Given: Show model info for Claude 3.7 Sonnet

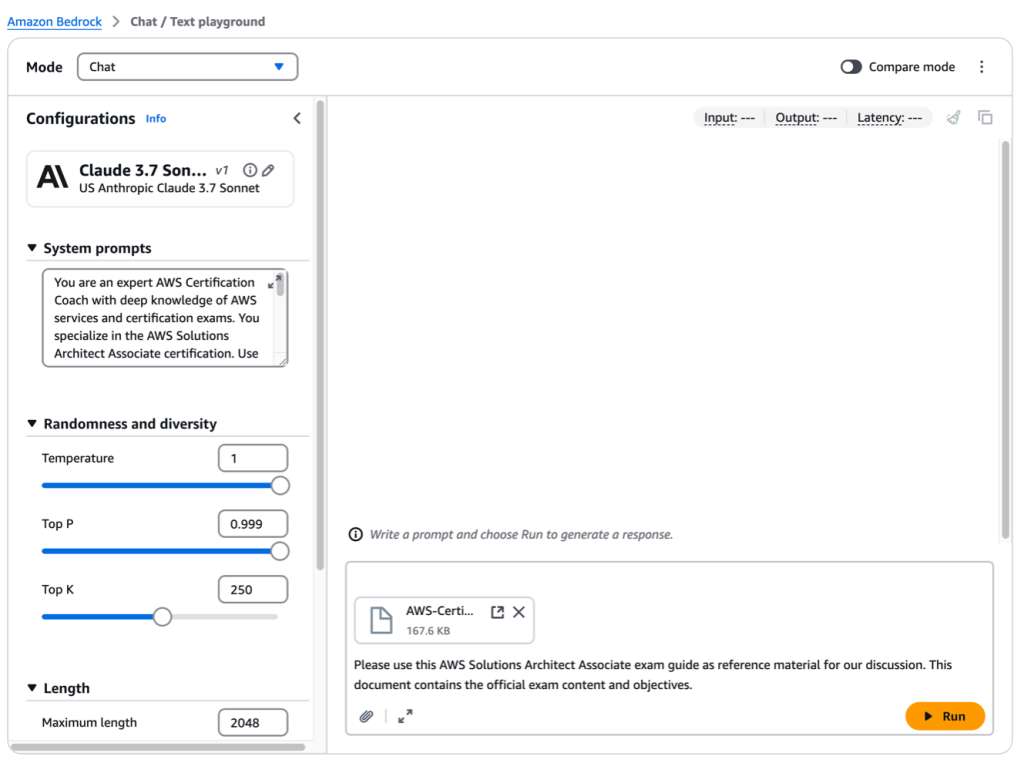Looking at the screenshot, I should pyautogui.click(x=249, y=170).
